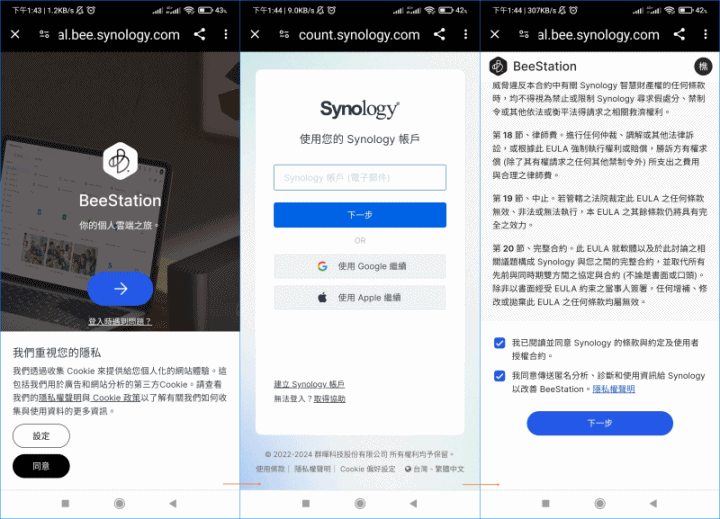Tap the count.synology.com URL text

pyautogui.click(x=359, y=35)
